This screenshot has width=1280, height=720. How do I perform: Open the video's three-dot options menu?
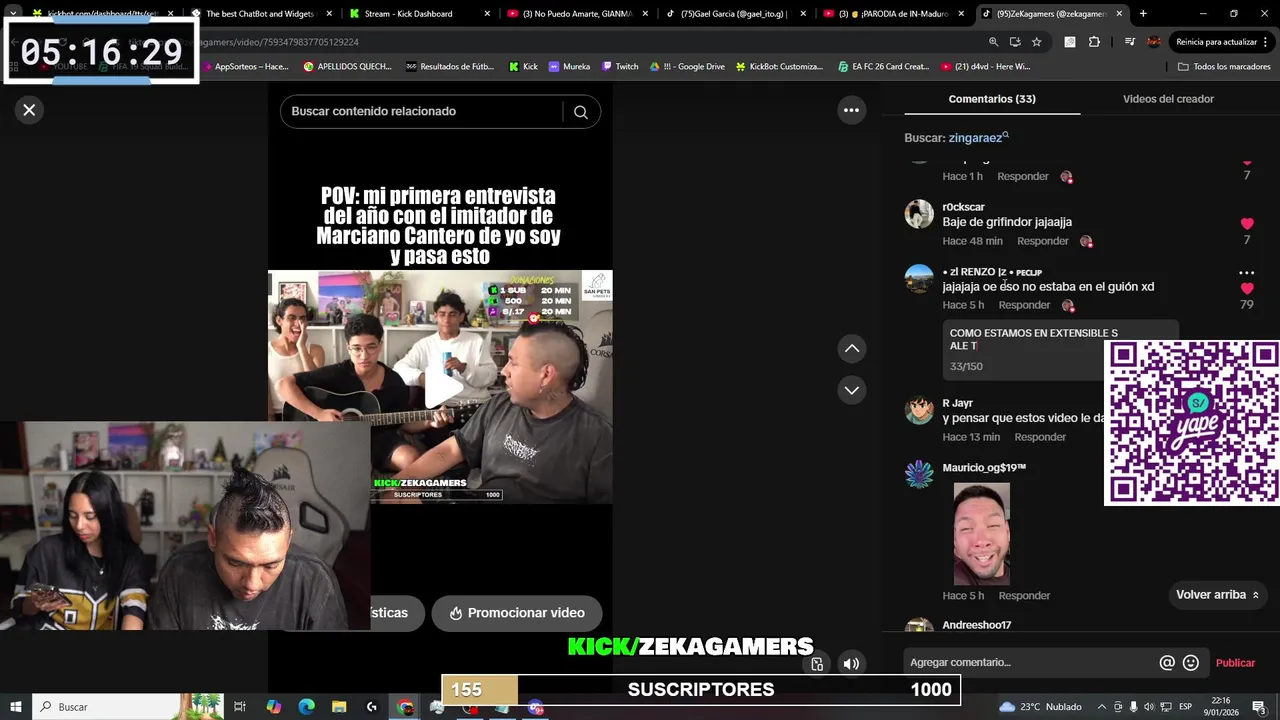pyautogui.click(x=851, y=110)
